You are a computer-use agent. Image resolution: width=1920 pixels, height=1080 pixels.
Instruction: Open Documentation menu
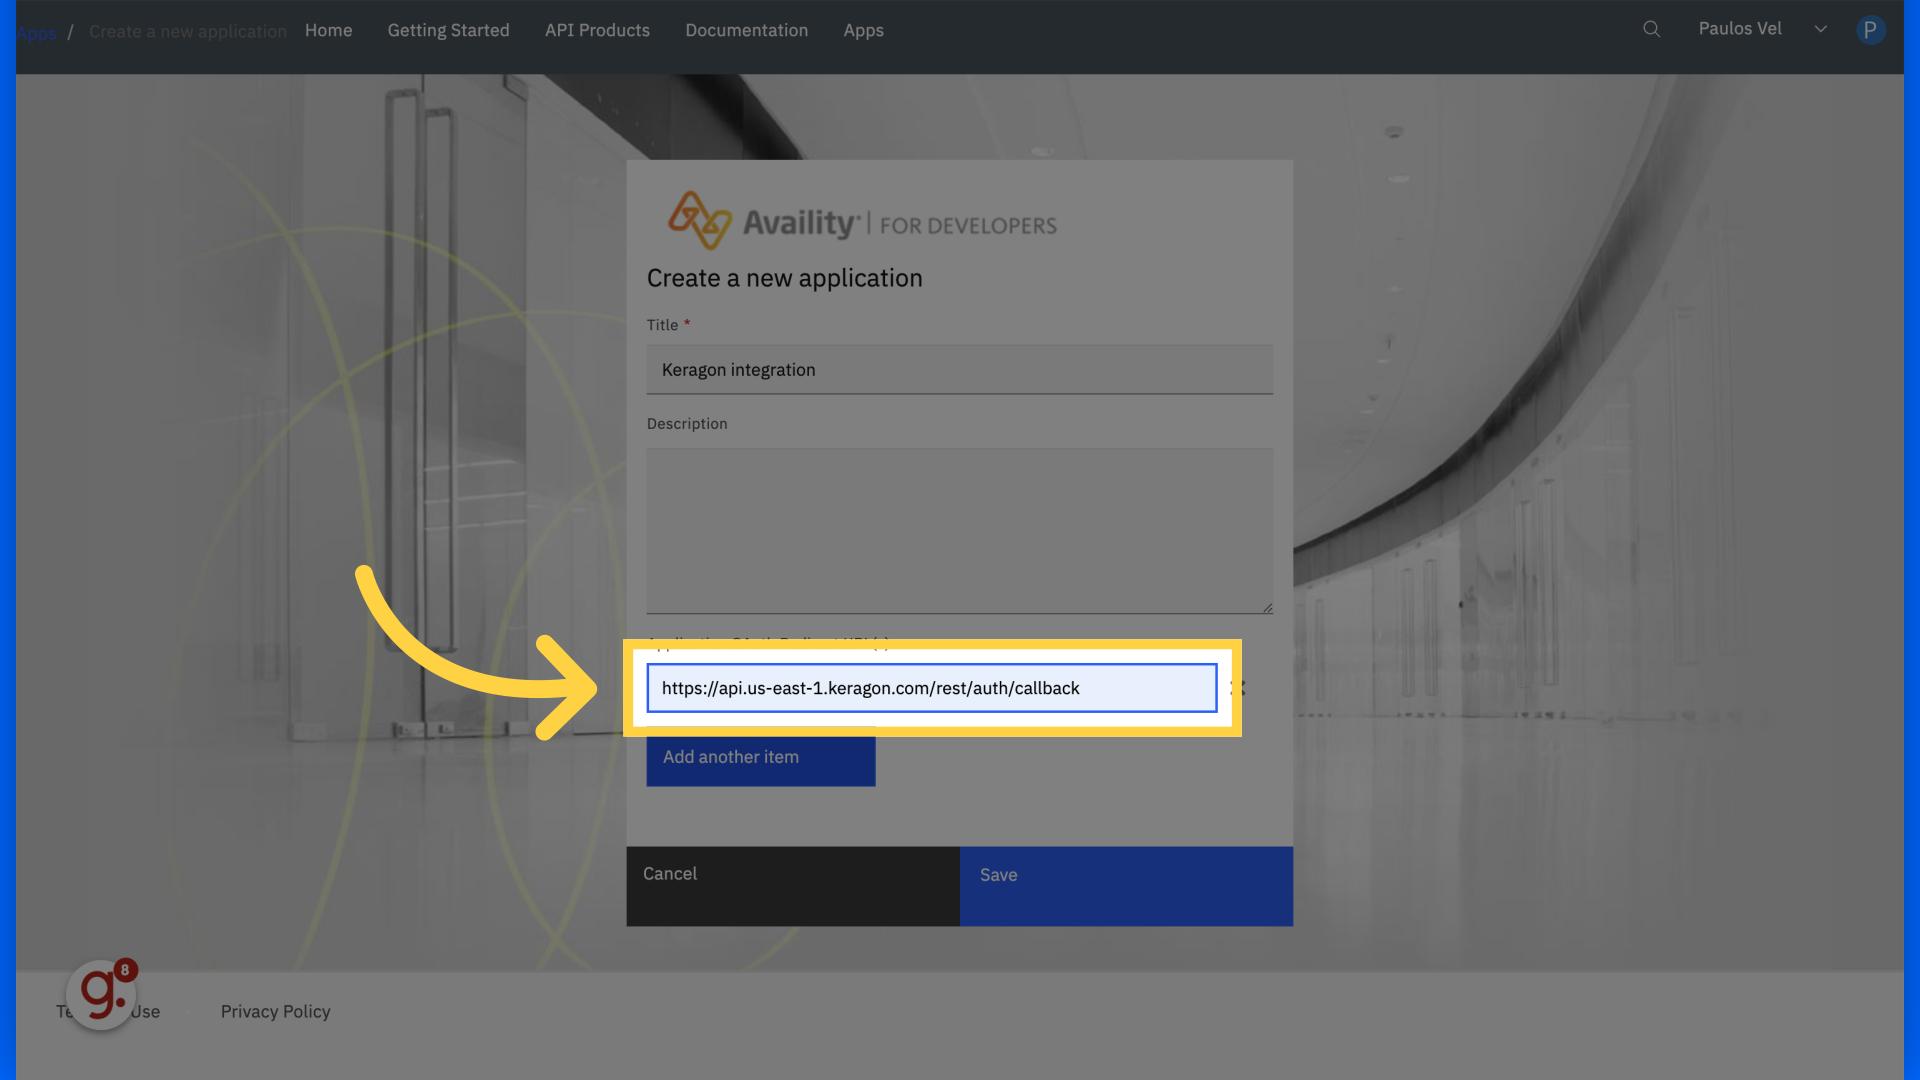(x=746, y=30)
